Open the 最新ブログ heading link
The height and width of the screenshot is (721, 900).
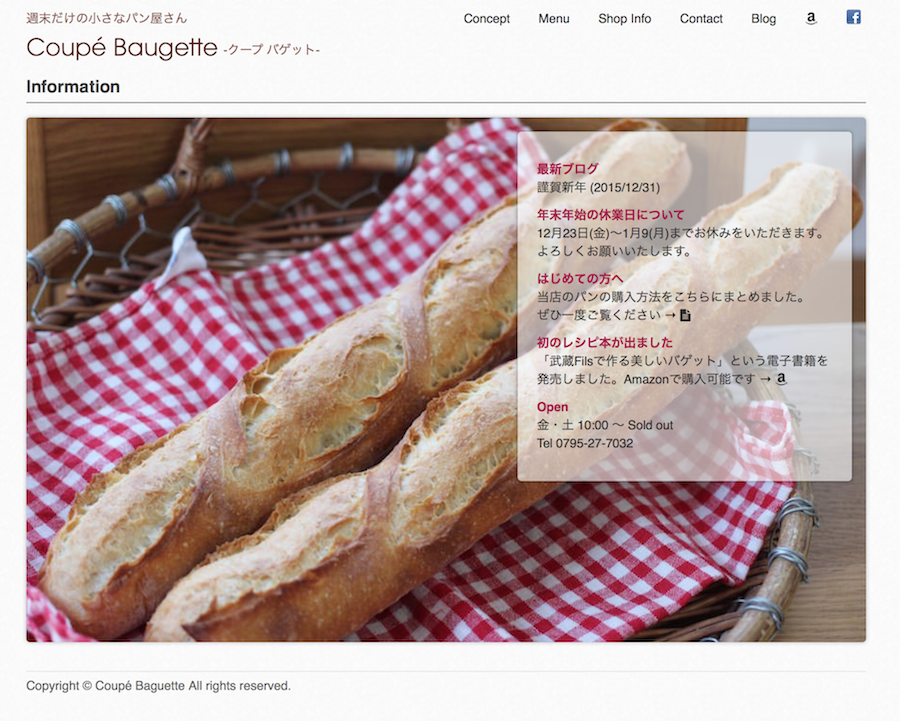click(x=568, y=169)
